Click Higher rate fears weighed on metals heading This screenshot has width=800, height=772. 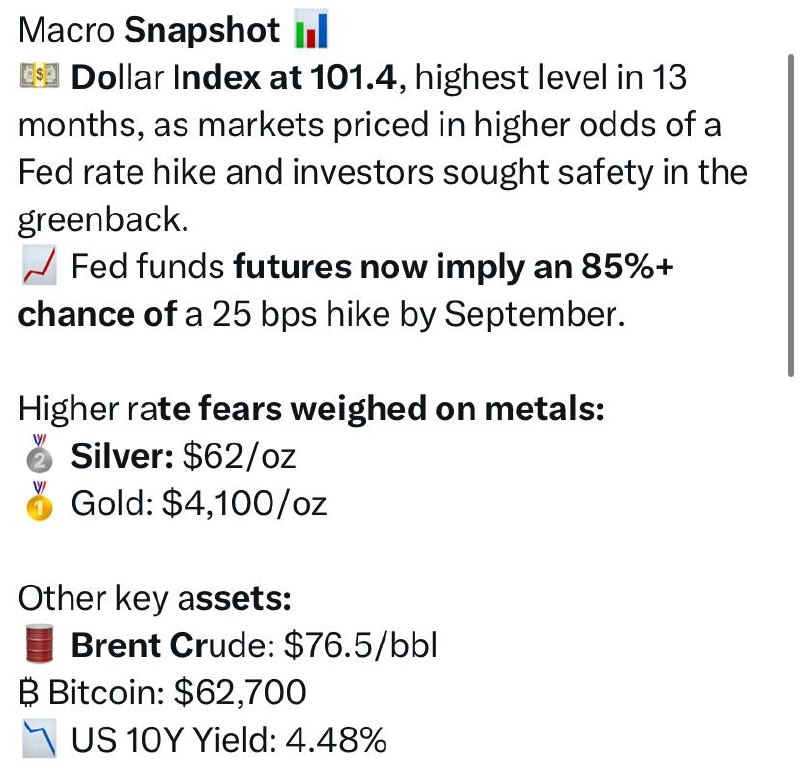click(311, 409)
